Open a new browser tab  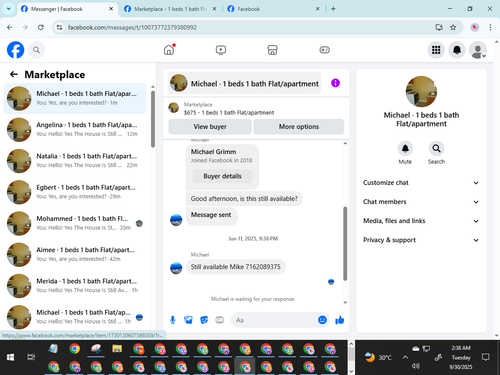[333, 9]
